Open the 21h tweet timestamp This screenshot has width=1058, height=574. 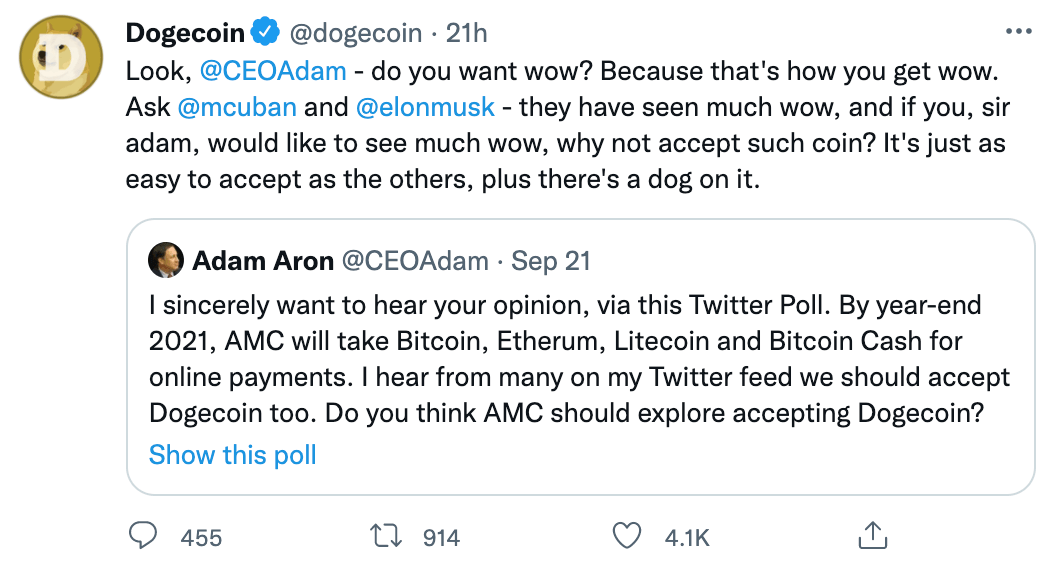point(467,33)
